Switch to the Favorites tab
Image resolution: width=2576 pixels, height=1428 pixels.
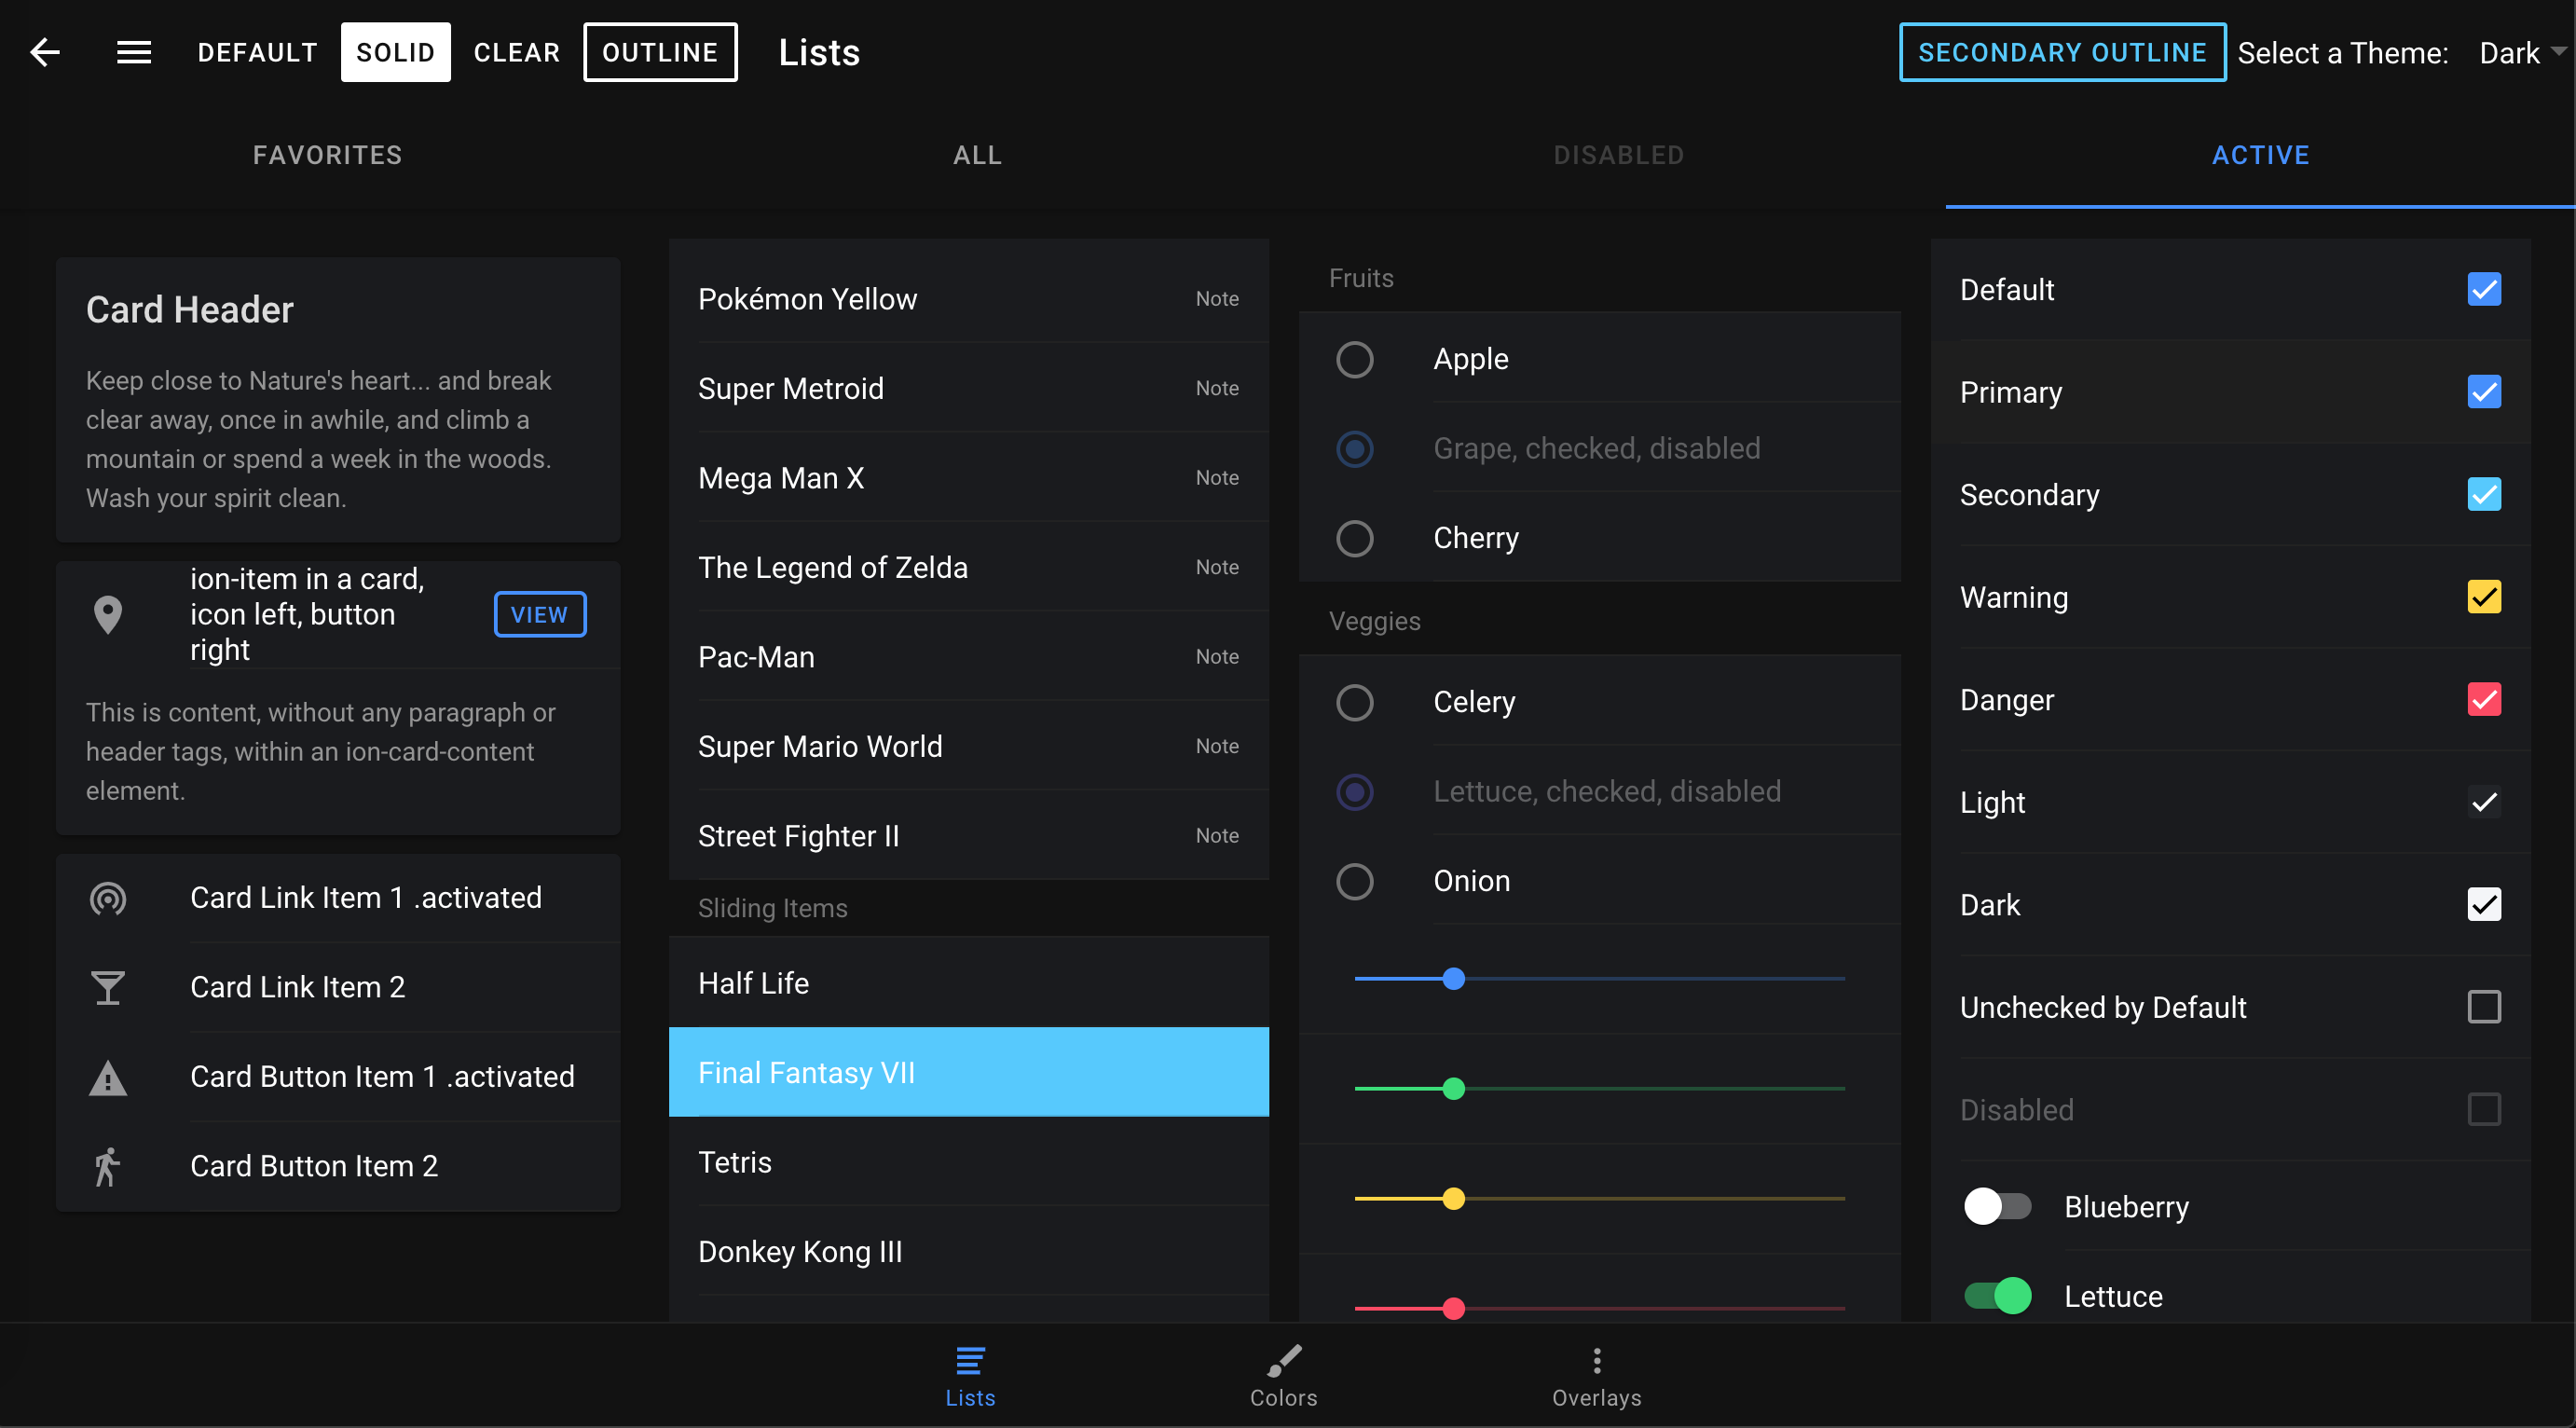327,155
